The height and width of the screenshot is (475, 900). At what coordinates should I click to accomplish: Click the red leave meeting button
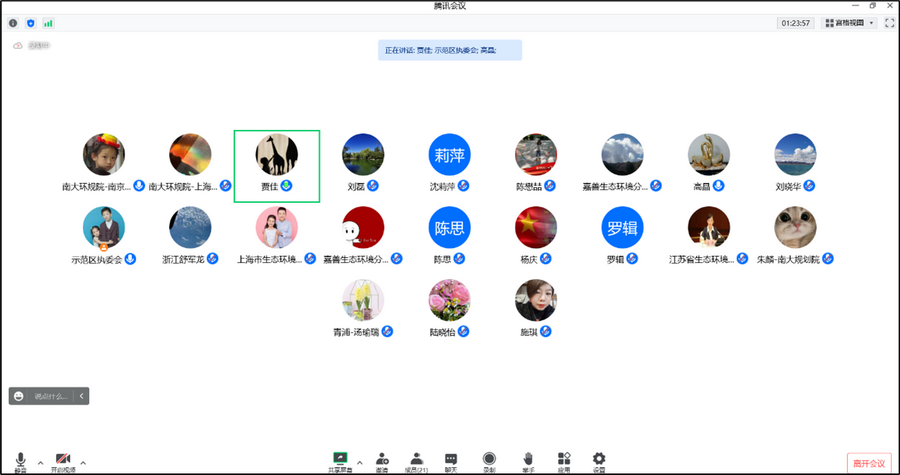[x=868, y=463]
